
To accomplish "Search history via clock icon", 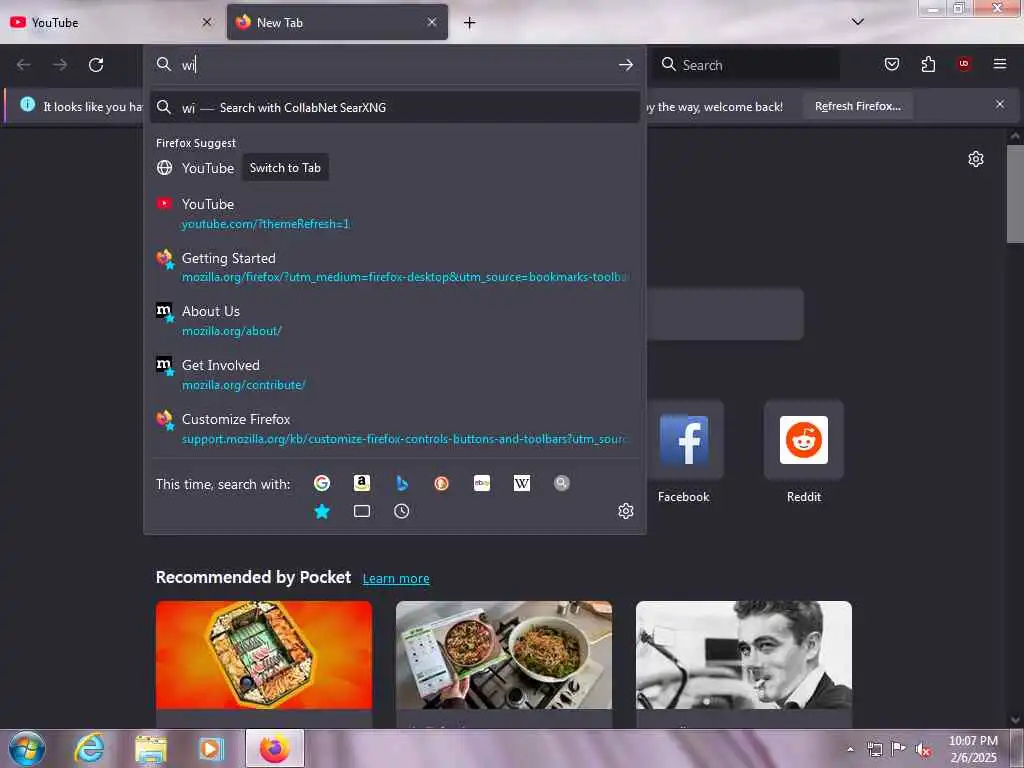I will (402, 511).
